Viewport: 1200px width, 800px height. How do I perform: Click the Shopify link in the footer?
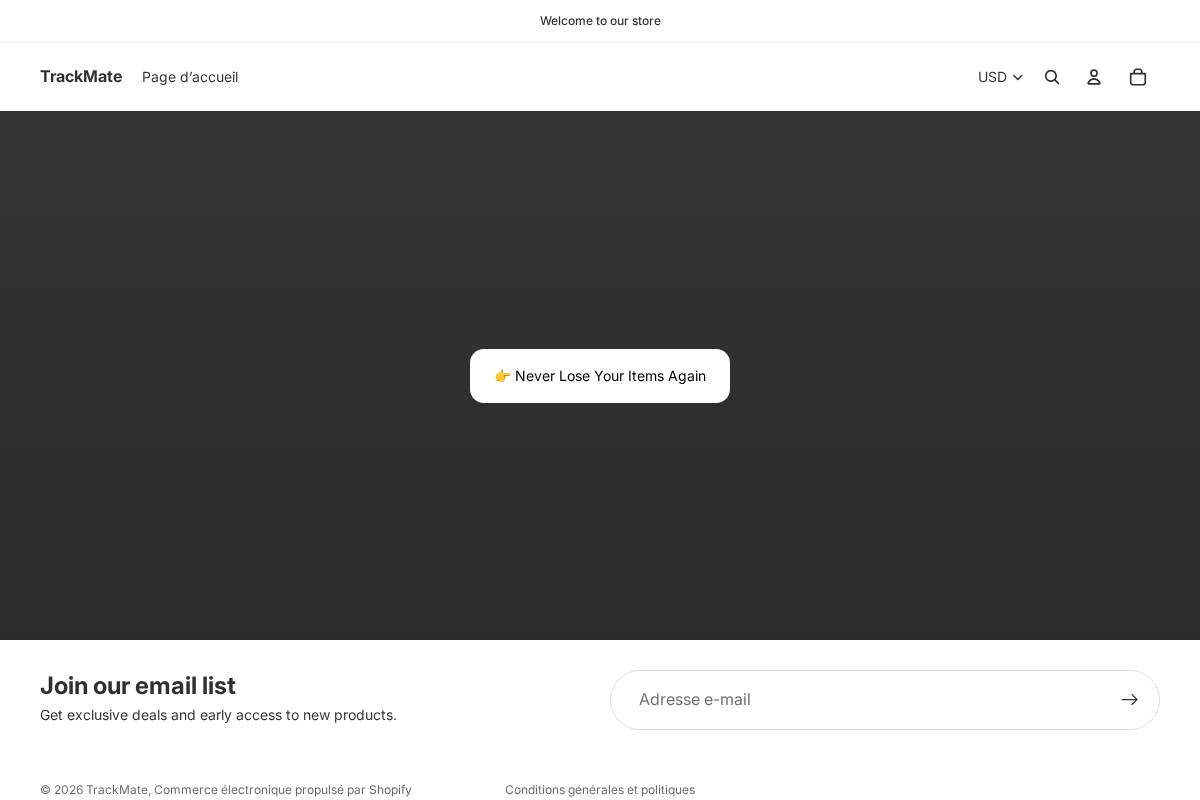click(390, 790)
